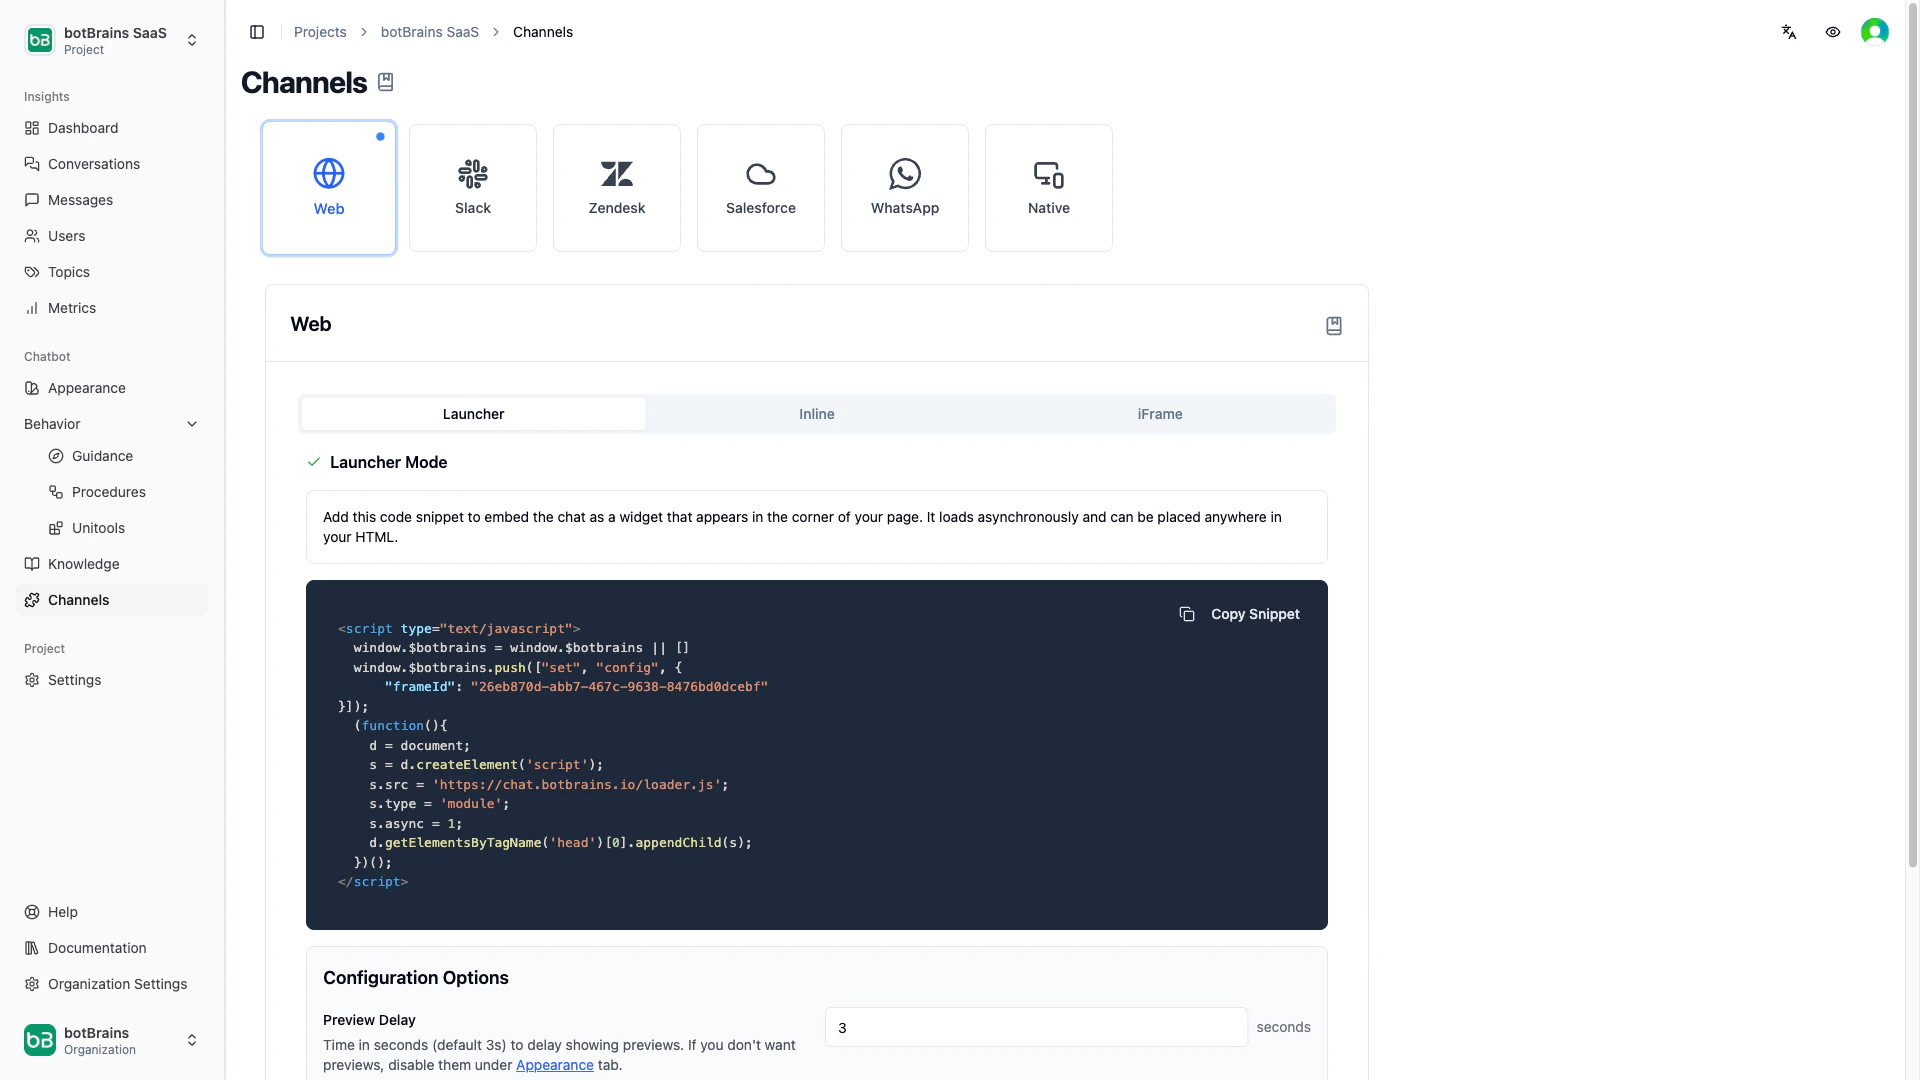This screenshot has width=1920, height=1080.
Task: Choose the Salesforce cloud channel card
Action: [760, 188]
